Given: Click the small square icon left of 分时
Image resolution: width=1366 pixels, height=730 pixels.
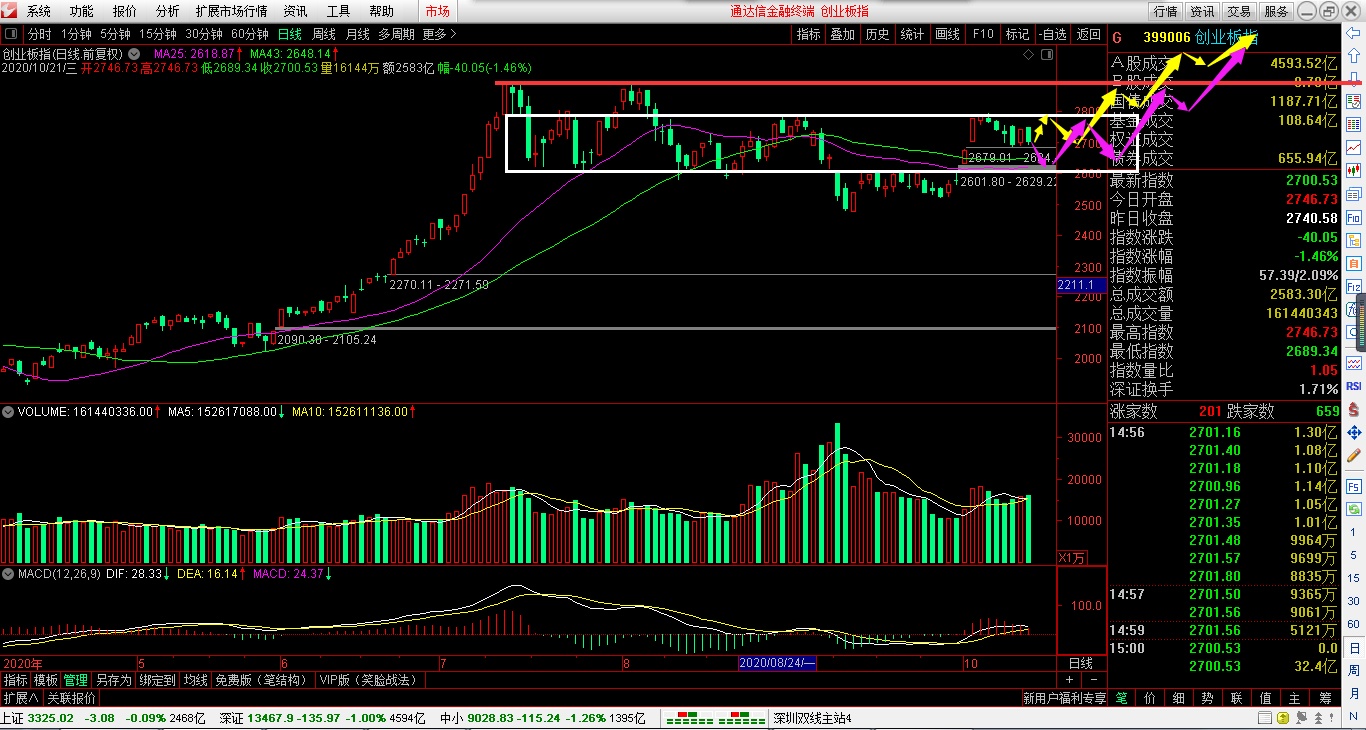Looking at the screenshot, I should pyautogui.click(x=11, y=34).
